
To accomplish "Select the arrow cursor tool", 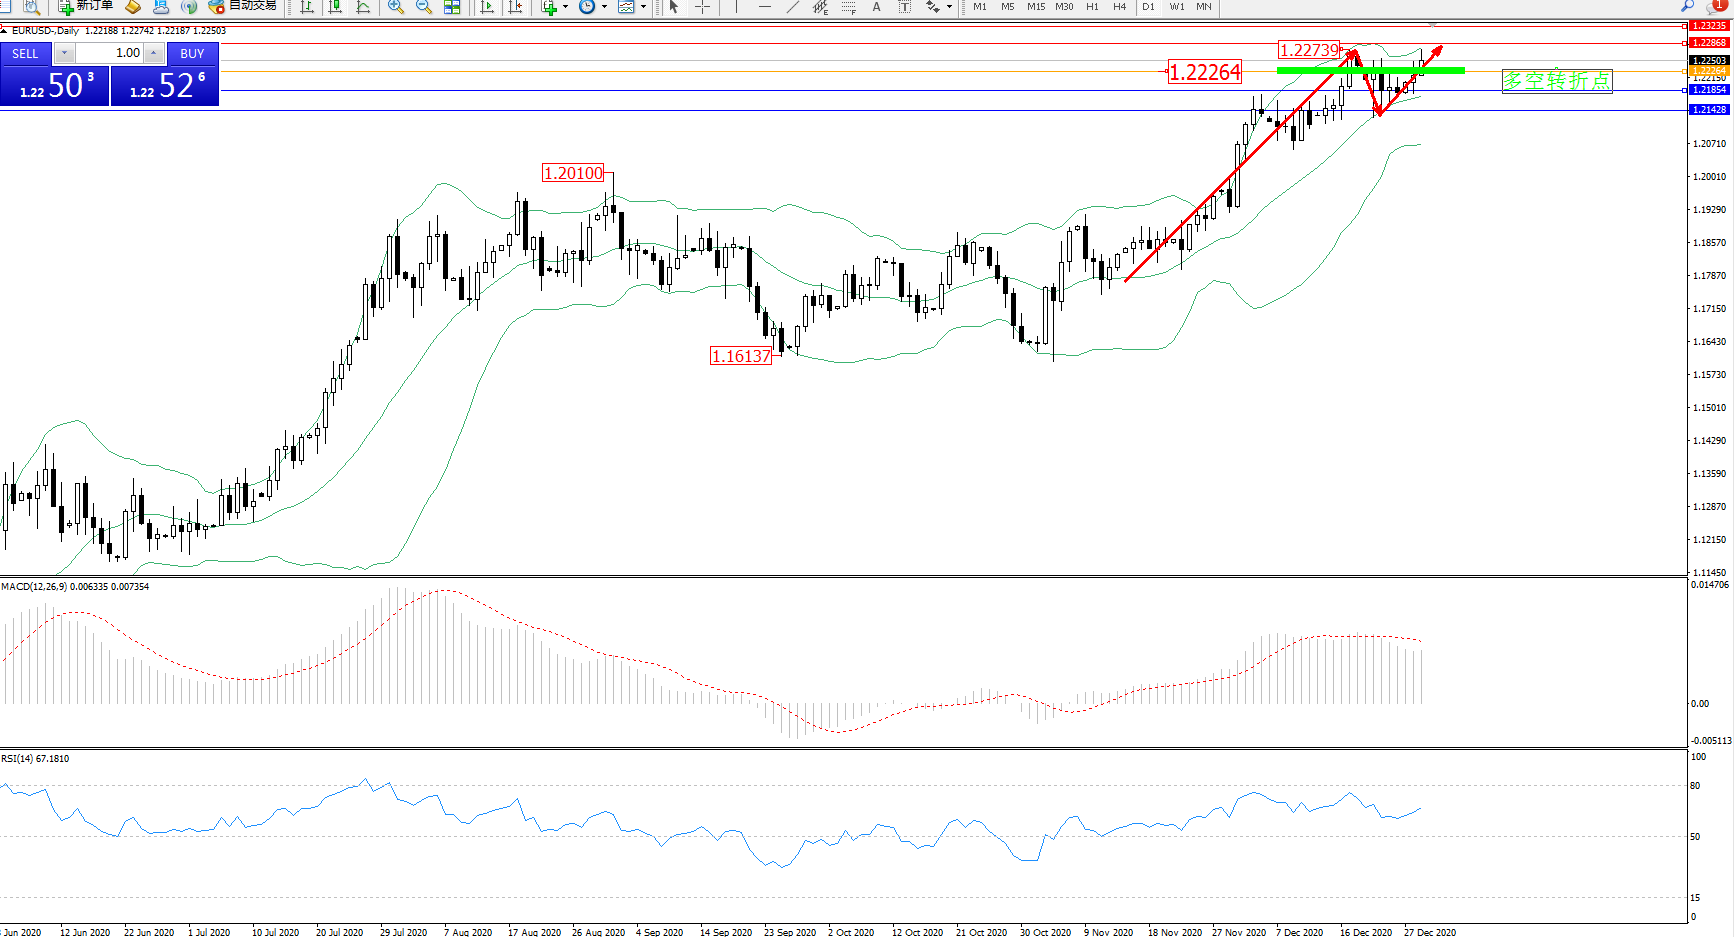I will click(x=674, y=7).
